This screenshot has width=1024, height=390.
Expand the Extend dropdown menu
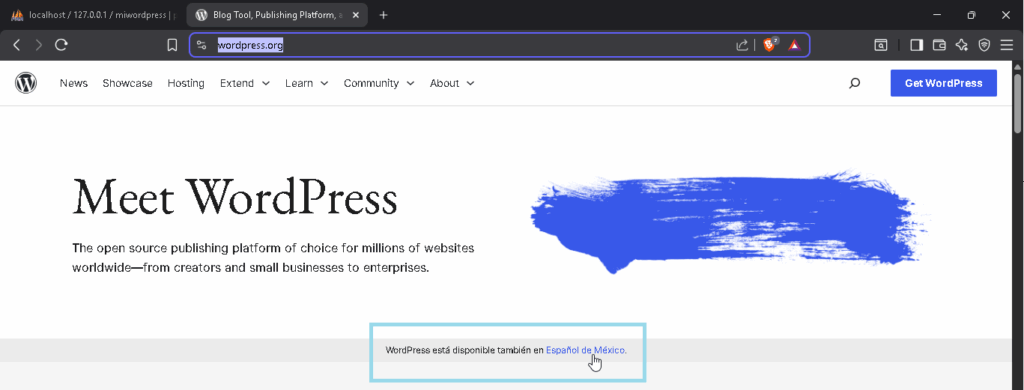(245, 83)
